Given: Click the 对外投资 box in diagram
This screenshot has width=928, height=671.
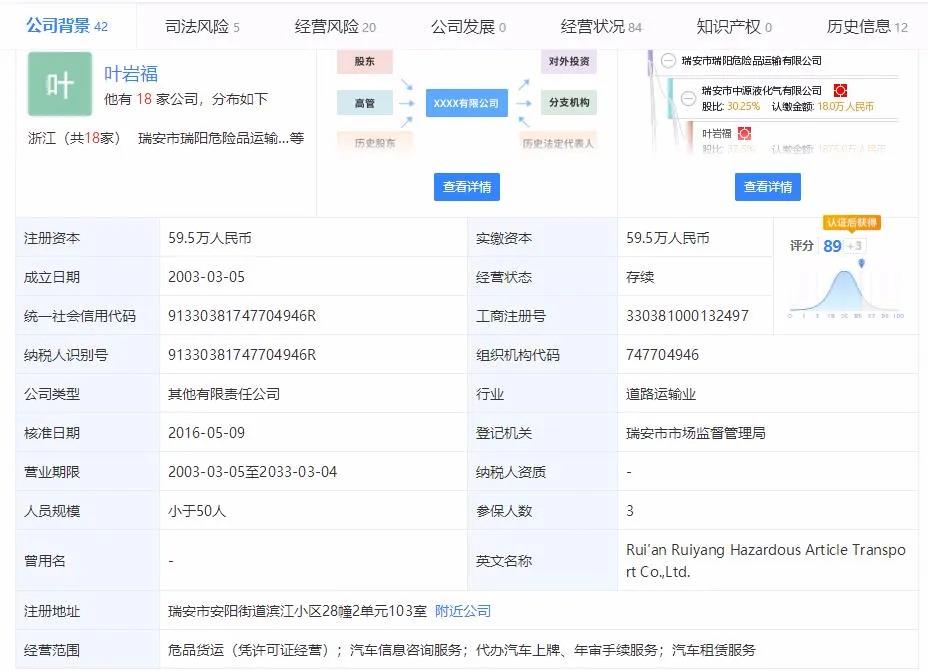Looking at the screenshot, I should pos(568,62).
